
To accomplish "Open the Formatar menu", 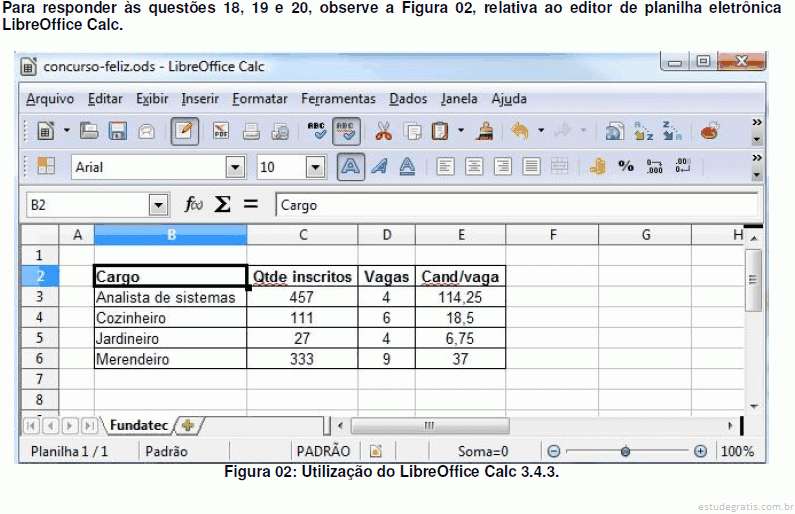I will click(260, 98).
